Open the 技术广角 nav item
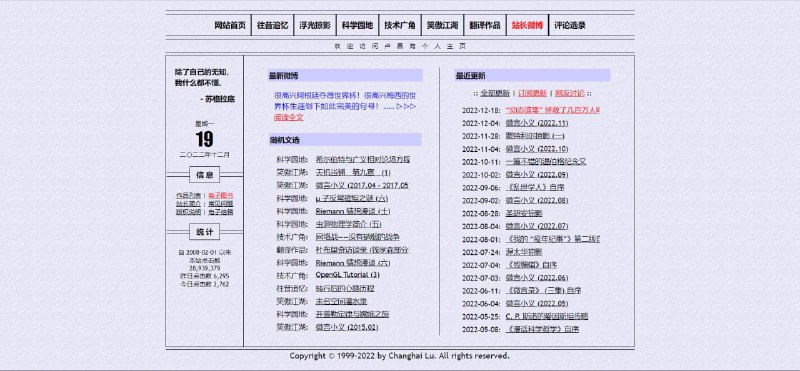The image size is (800, 371). click(x=400, y=25)
